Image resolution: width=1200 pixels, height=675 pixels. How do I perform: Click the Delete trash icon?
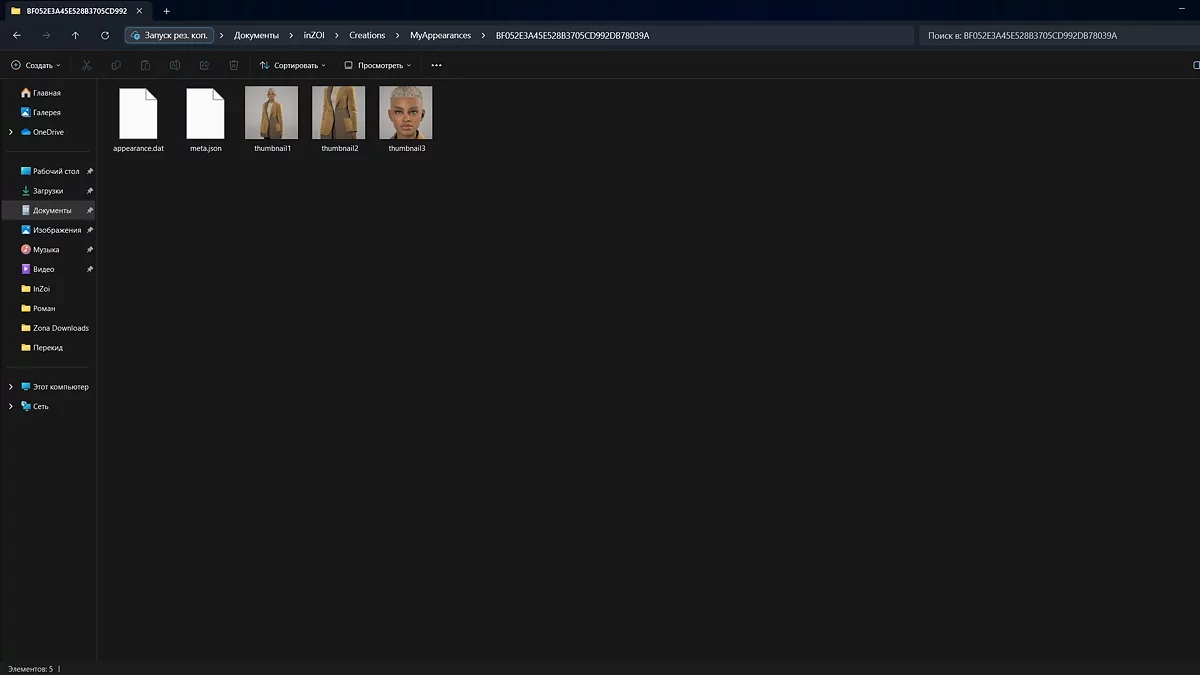pyautogui.click(x=234, y=65)
